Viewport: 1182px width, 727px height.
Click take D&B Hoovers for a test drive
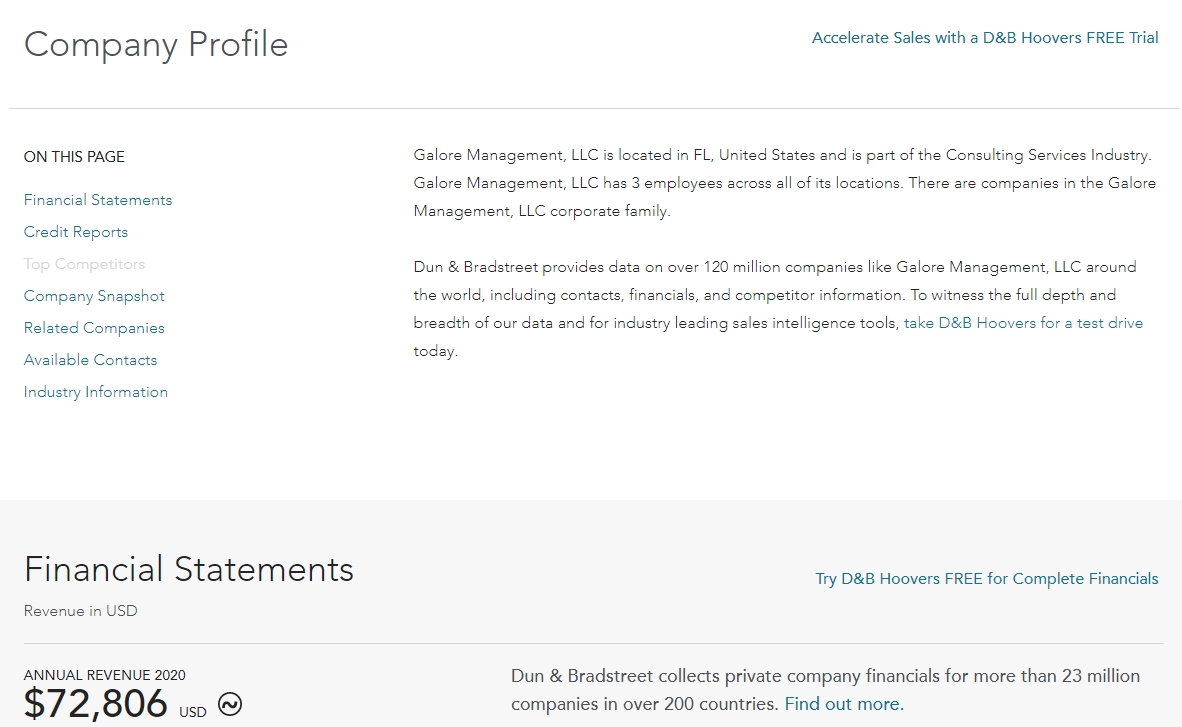click(1022, 323)
